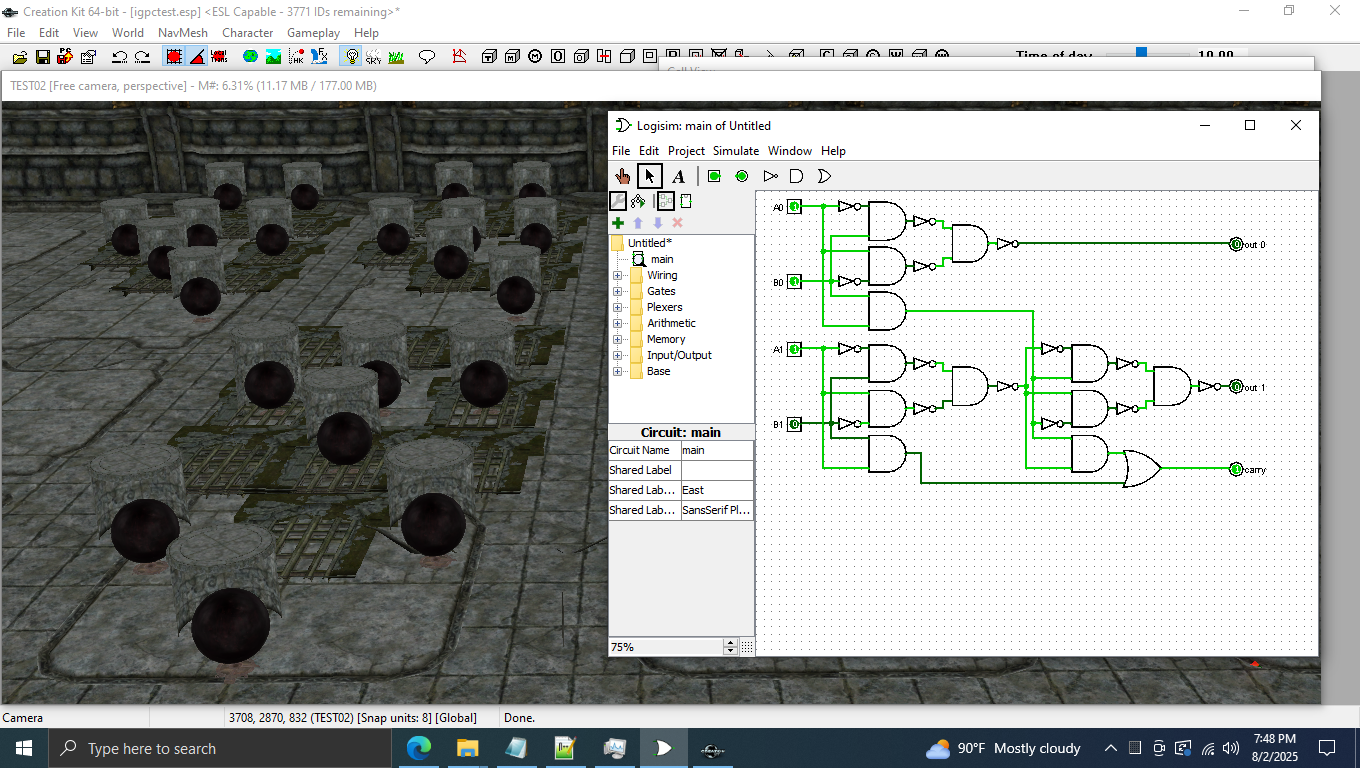Adjust the 75% zoom spinner
Viewport: 1360px width, 768px height.
coord(730,647)
